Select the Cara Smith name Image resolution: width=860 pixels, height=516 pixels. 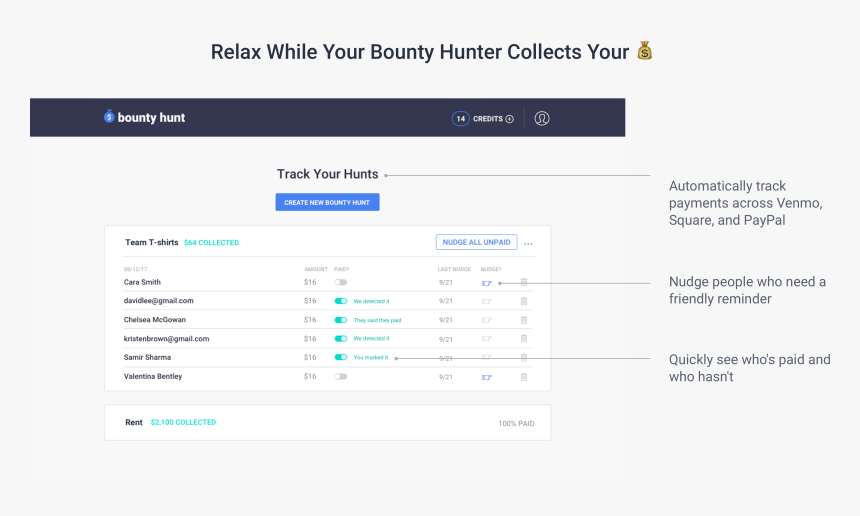[x=142, y=282]
